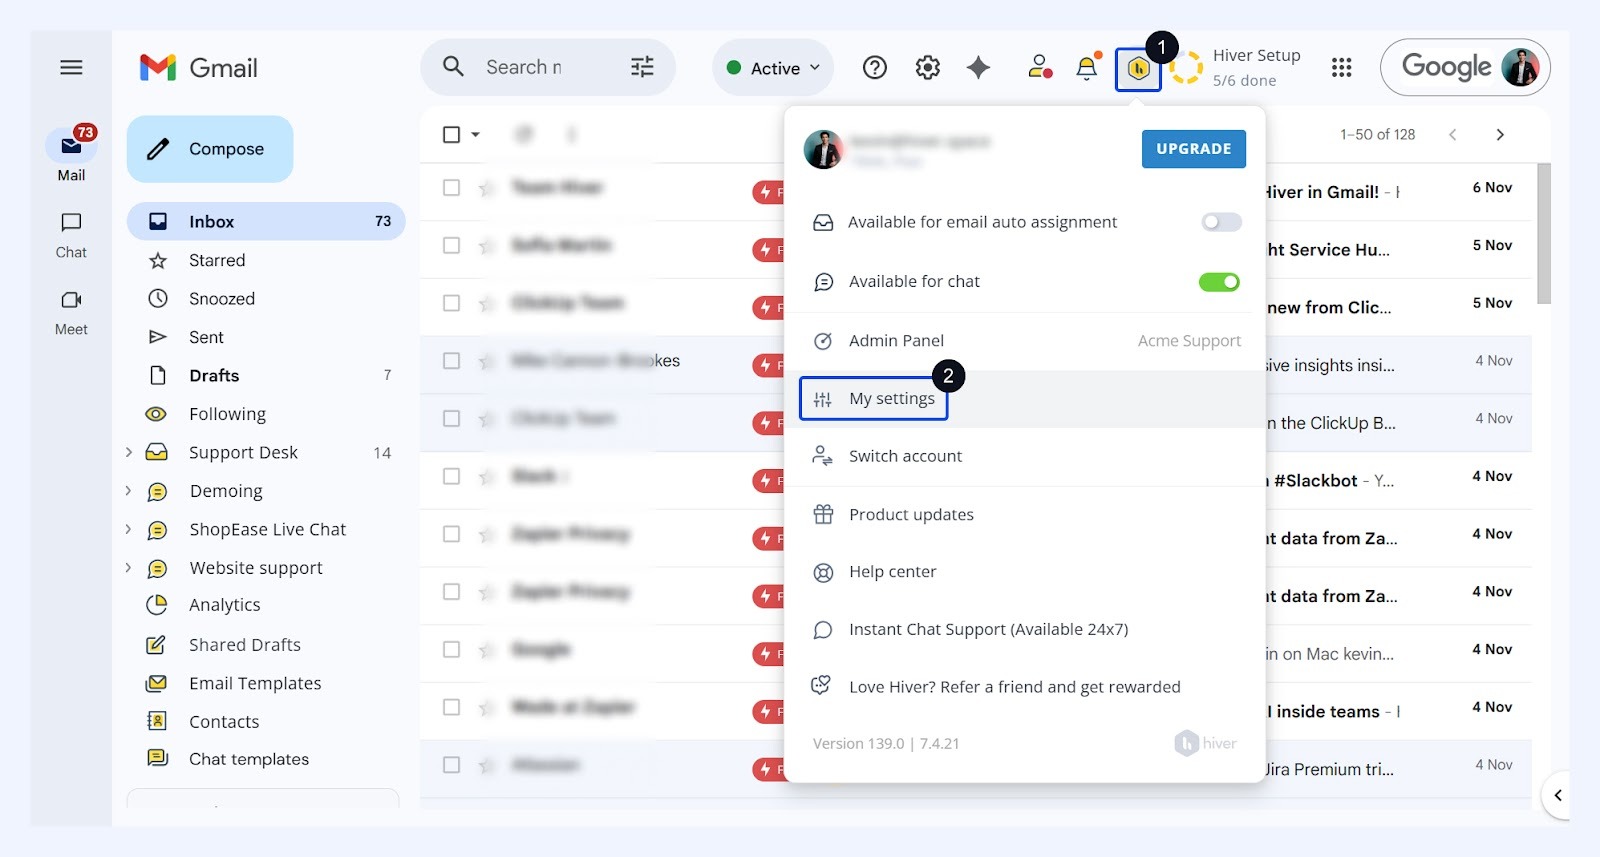
Task: Expand the ShopEase Live Chat folder
Action: click(129, 529)
